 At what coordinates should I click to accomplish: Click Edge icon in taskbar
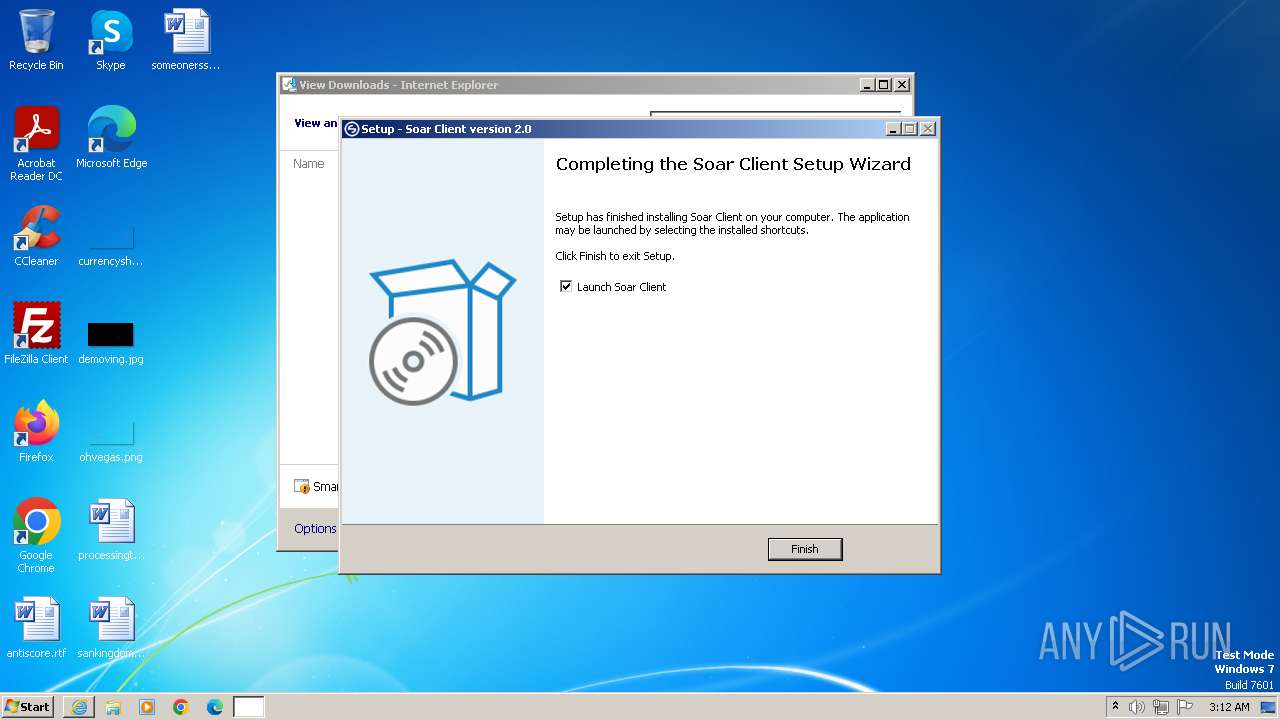coord(215,707)
